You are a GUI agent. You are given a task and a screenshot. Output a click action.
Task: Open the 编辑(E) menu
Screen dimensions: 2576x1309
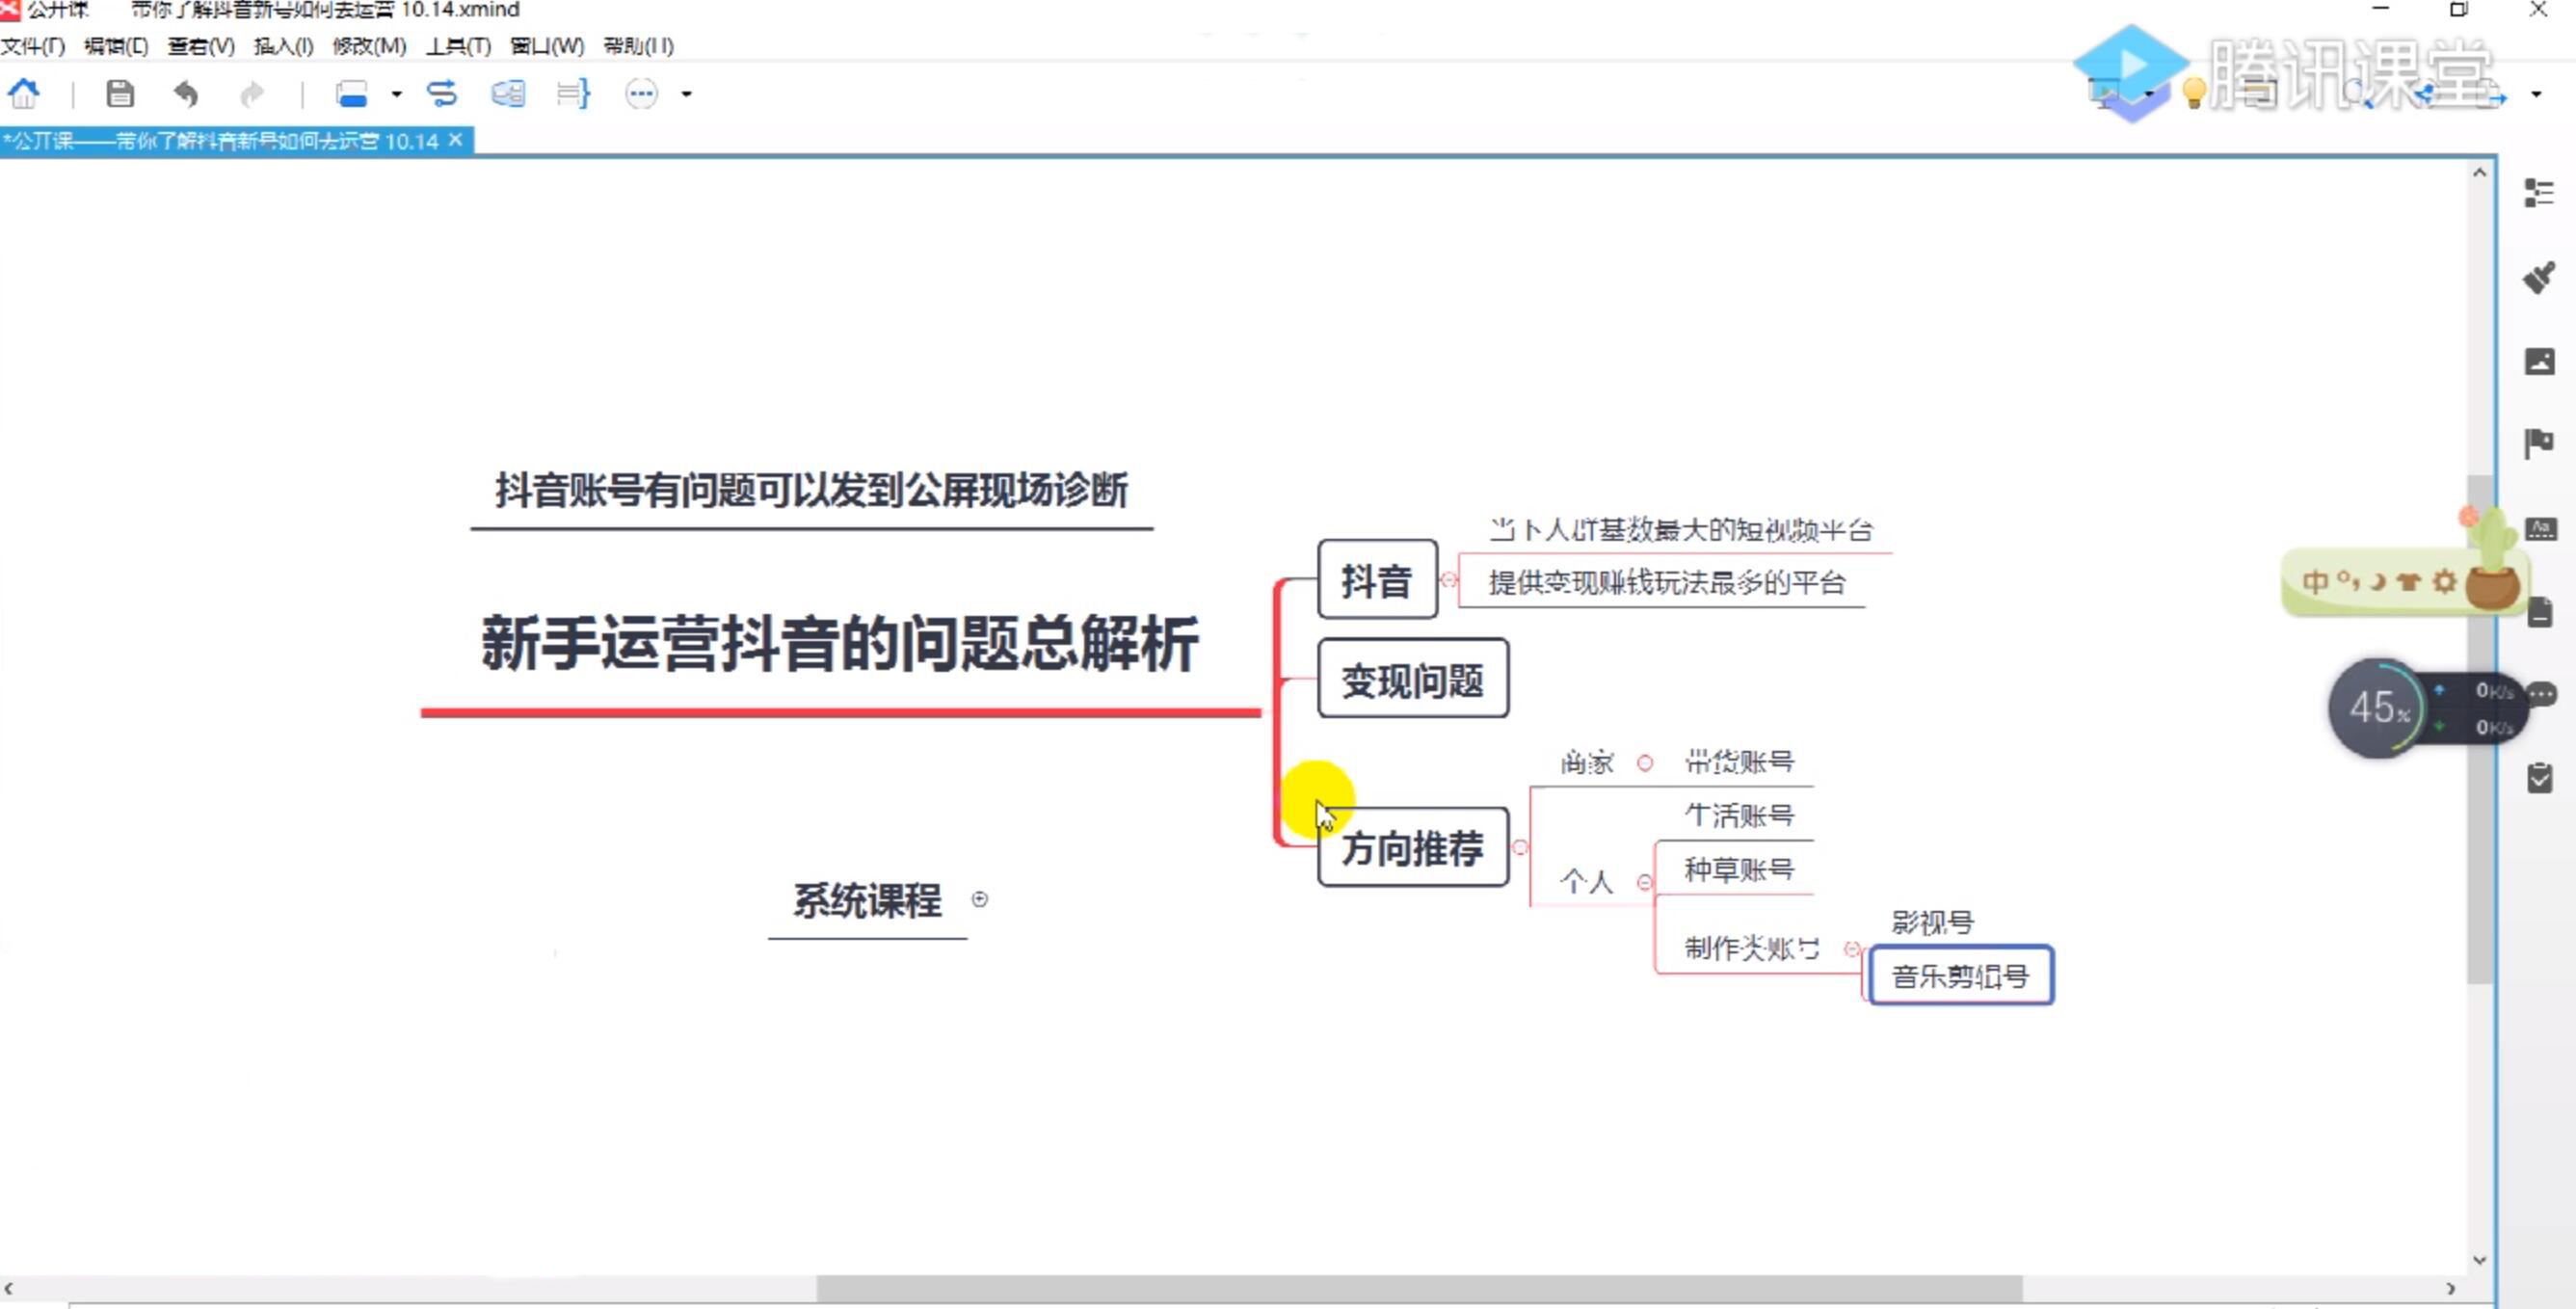pos(116,46)
